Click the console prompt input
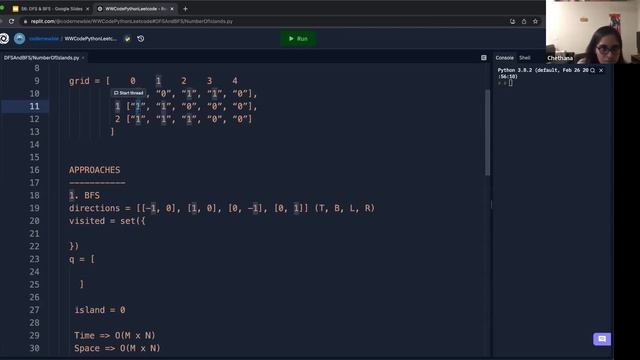 click(510, 83)
